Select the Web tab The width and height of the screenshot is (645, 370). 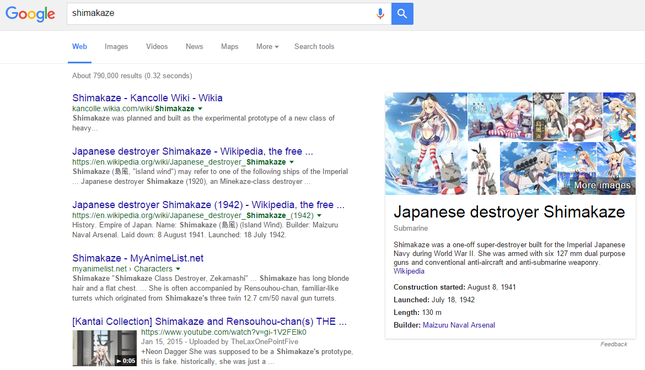[x=79, y=47]
